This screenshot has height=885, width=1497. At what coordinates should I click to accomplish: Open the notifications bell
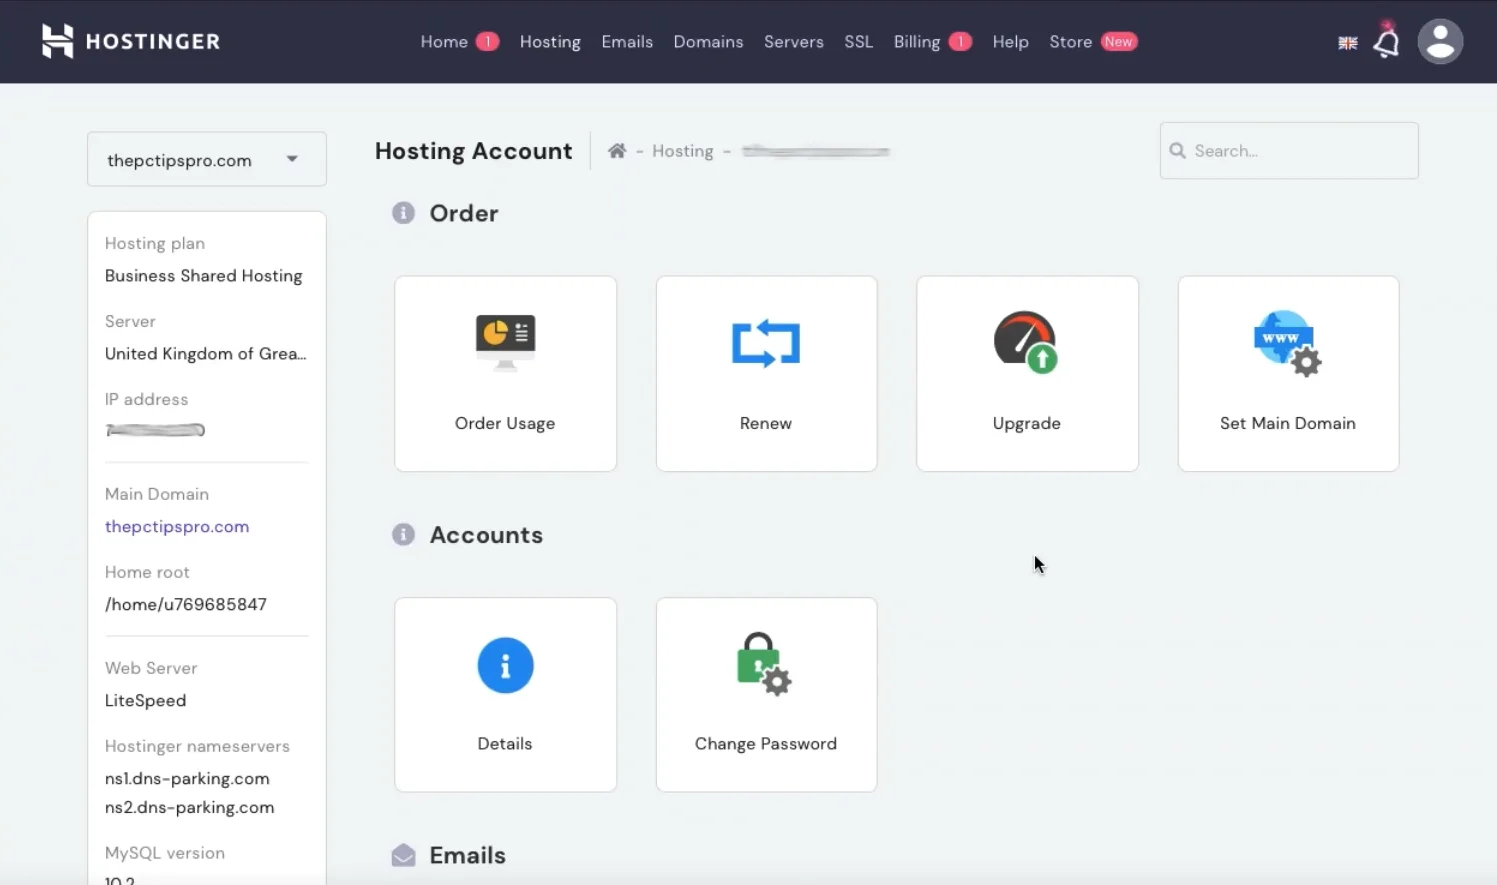pos(1386,42)
